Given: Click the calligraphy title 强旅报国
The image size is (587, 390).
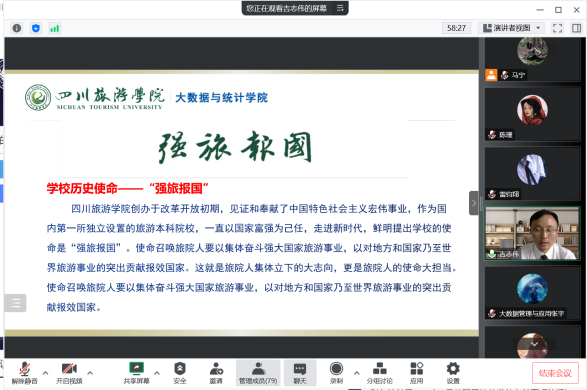Looking at the screenshot, I should pyautogui.click(x=235, y=147).
